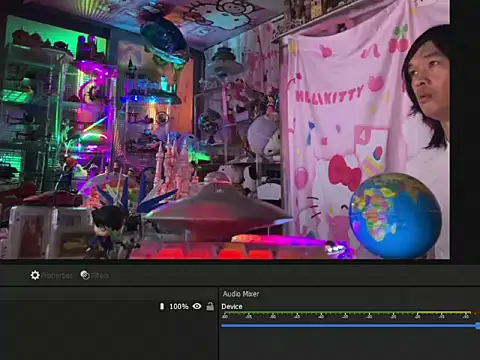The width and height of the screenshot is (480, 360).
Task: Click the pink castle in the preview
Action: pos(175,167)
